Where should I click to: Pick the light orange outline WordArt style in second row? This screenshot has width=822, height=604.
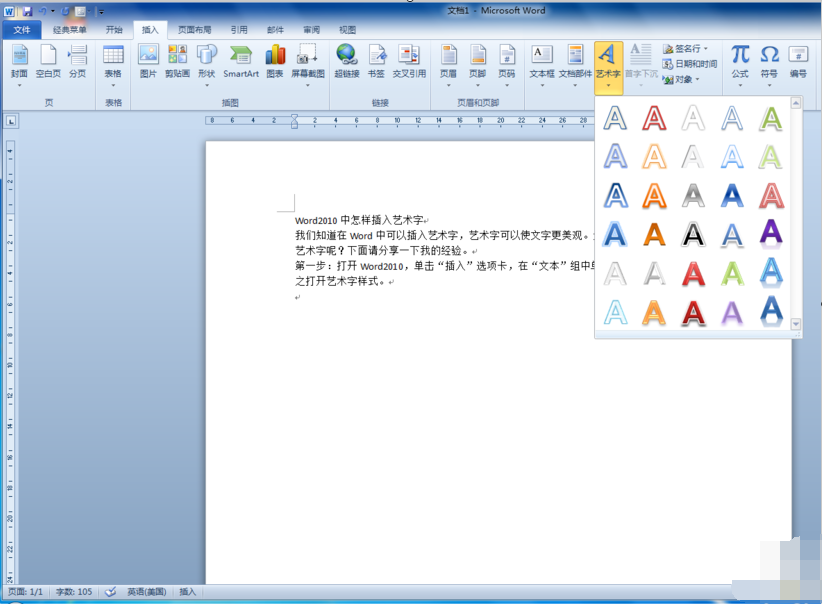click(x=654, y=156)
